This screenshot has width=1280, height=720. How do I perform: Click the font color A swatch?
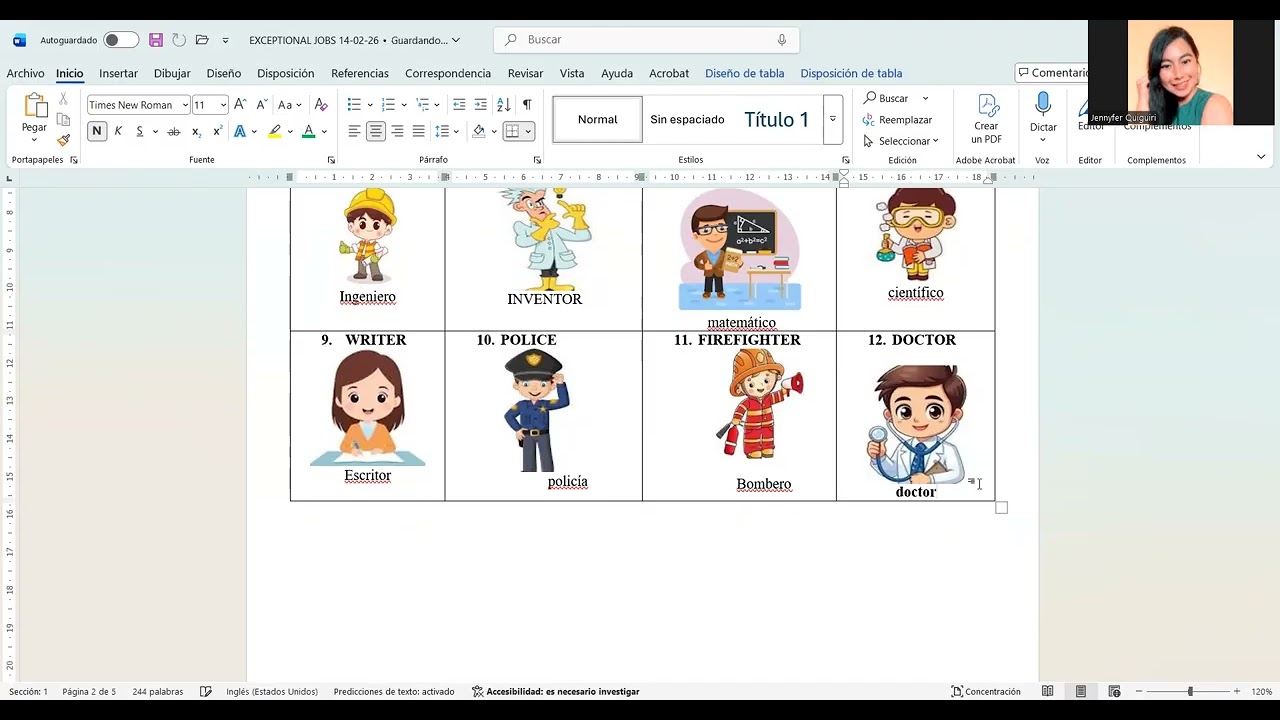tap(308, 131)
